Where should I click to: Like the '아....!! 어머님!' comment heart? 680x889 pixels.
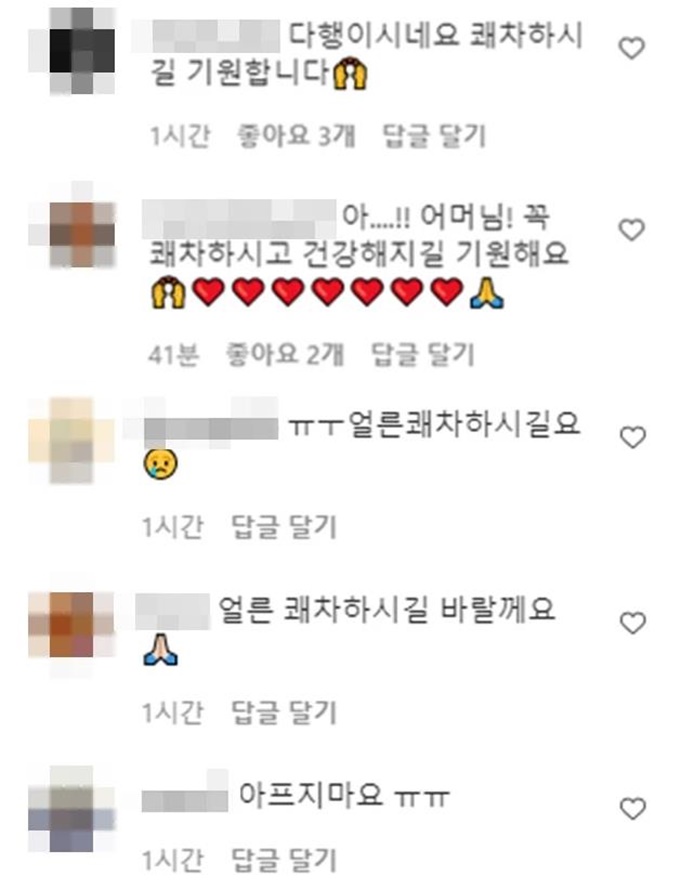(x=631, y=230)
